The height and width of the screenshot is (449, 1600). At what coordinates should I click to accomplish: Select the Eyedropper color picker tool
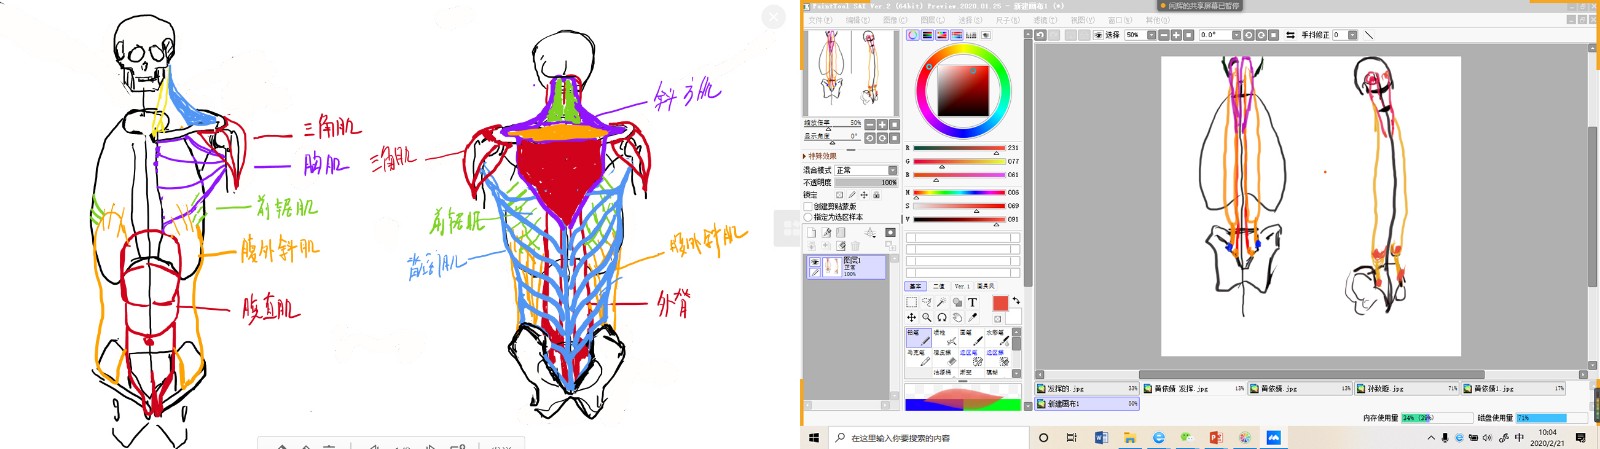point(972,318)
